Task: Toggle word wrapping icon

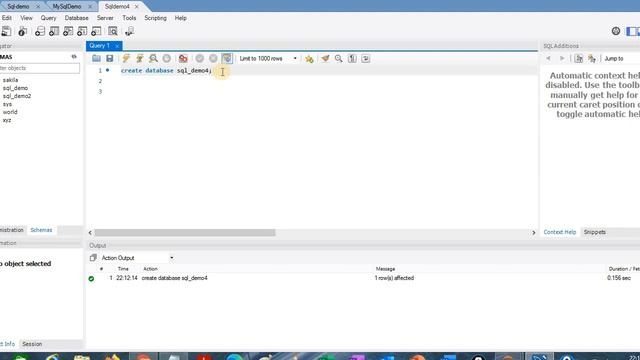Action: click(366, 58)
